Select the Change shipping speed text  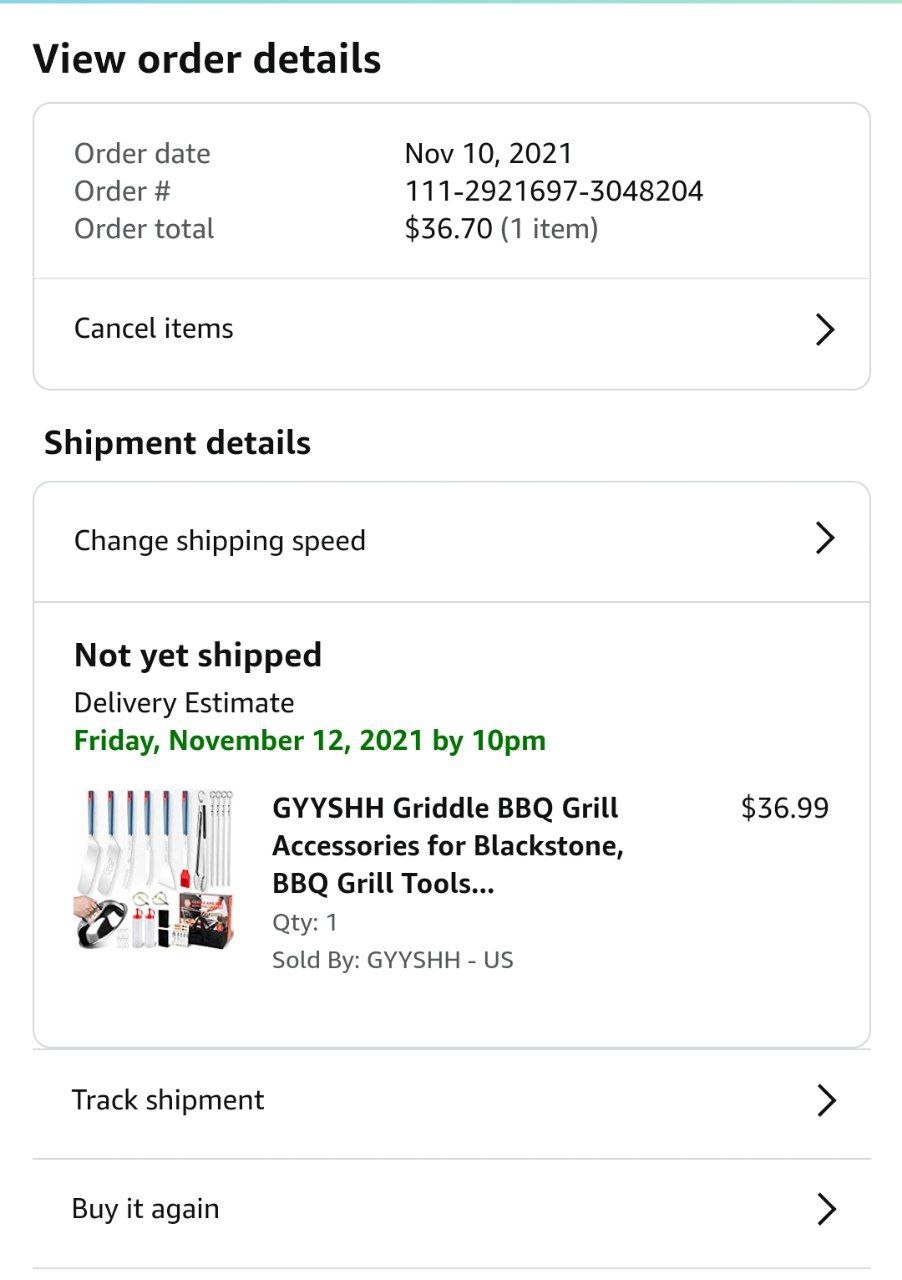pyautogui.click(x=220, y=541)
